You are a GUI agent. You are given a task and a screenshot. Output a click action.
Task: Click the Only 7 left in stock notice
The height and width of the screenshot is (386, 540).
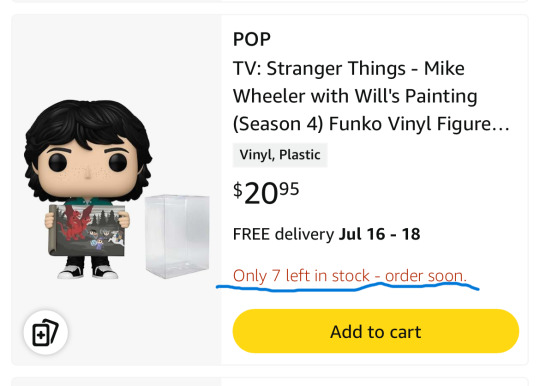pos(350,276)
